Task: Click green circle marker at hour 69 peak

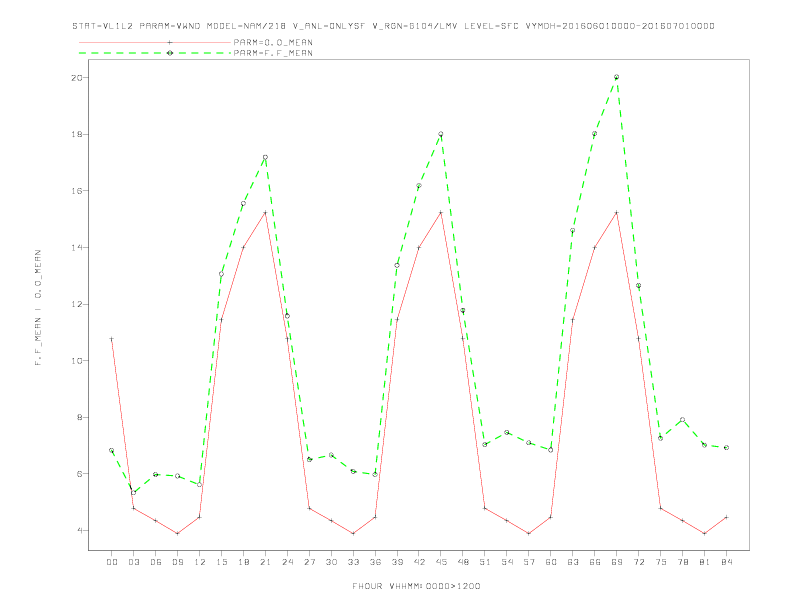Action: pyautogui.click(x=617, y=77)
